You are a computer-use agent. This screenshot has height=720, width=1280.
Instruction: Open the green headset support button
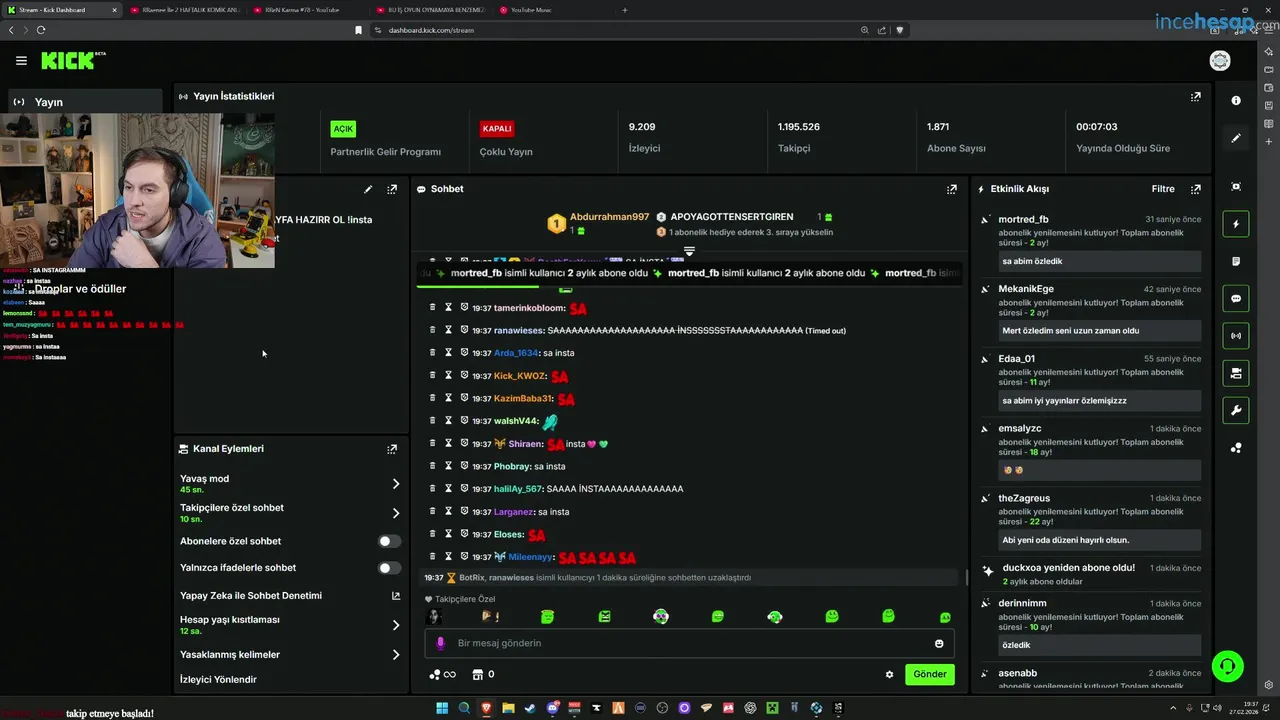pyautogui.click(x=1227, y=666)
